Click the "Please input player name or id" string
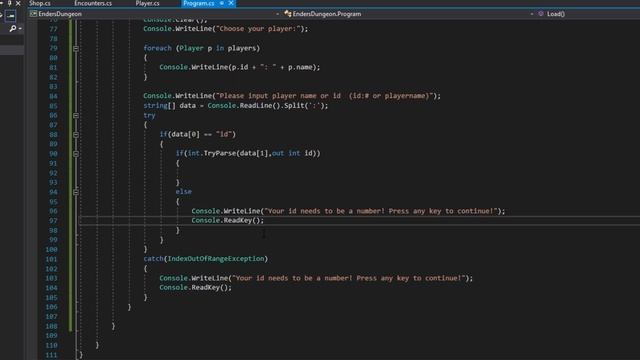This screenshot has height=360, width=640. pos(324,96)
